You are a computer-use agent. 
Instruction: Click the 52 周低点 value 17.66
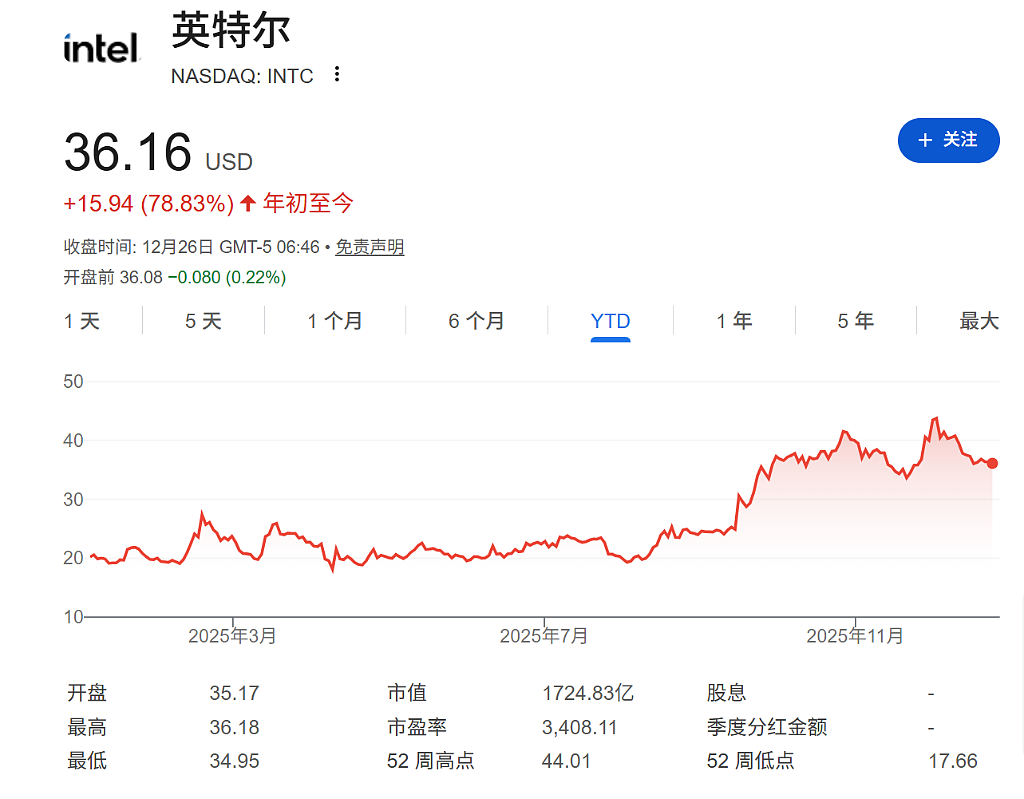[x=953, y=760]
